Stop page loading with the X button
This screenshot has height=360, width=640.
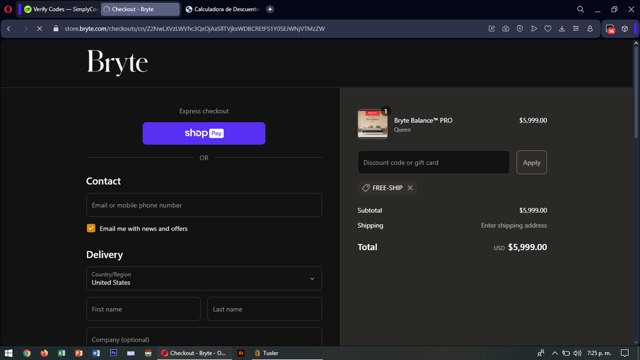click(x=40, y=29)
